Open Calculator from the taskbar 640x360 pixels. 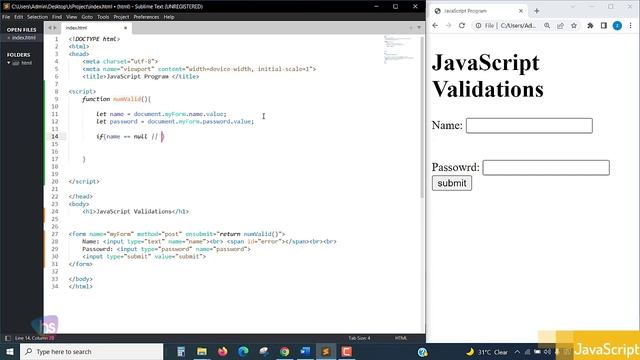pos(181,351)
